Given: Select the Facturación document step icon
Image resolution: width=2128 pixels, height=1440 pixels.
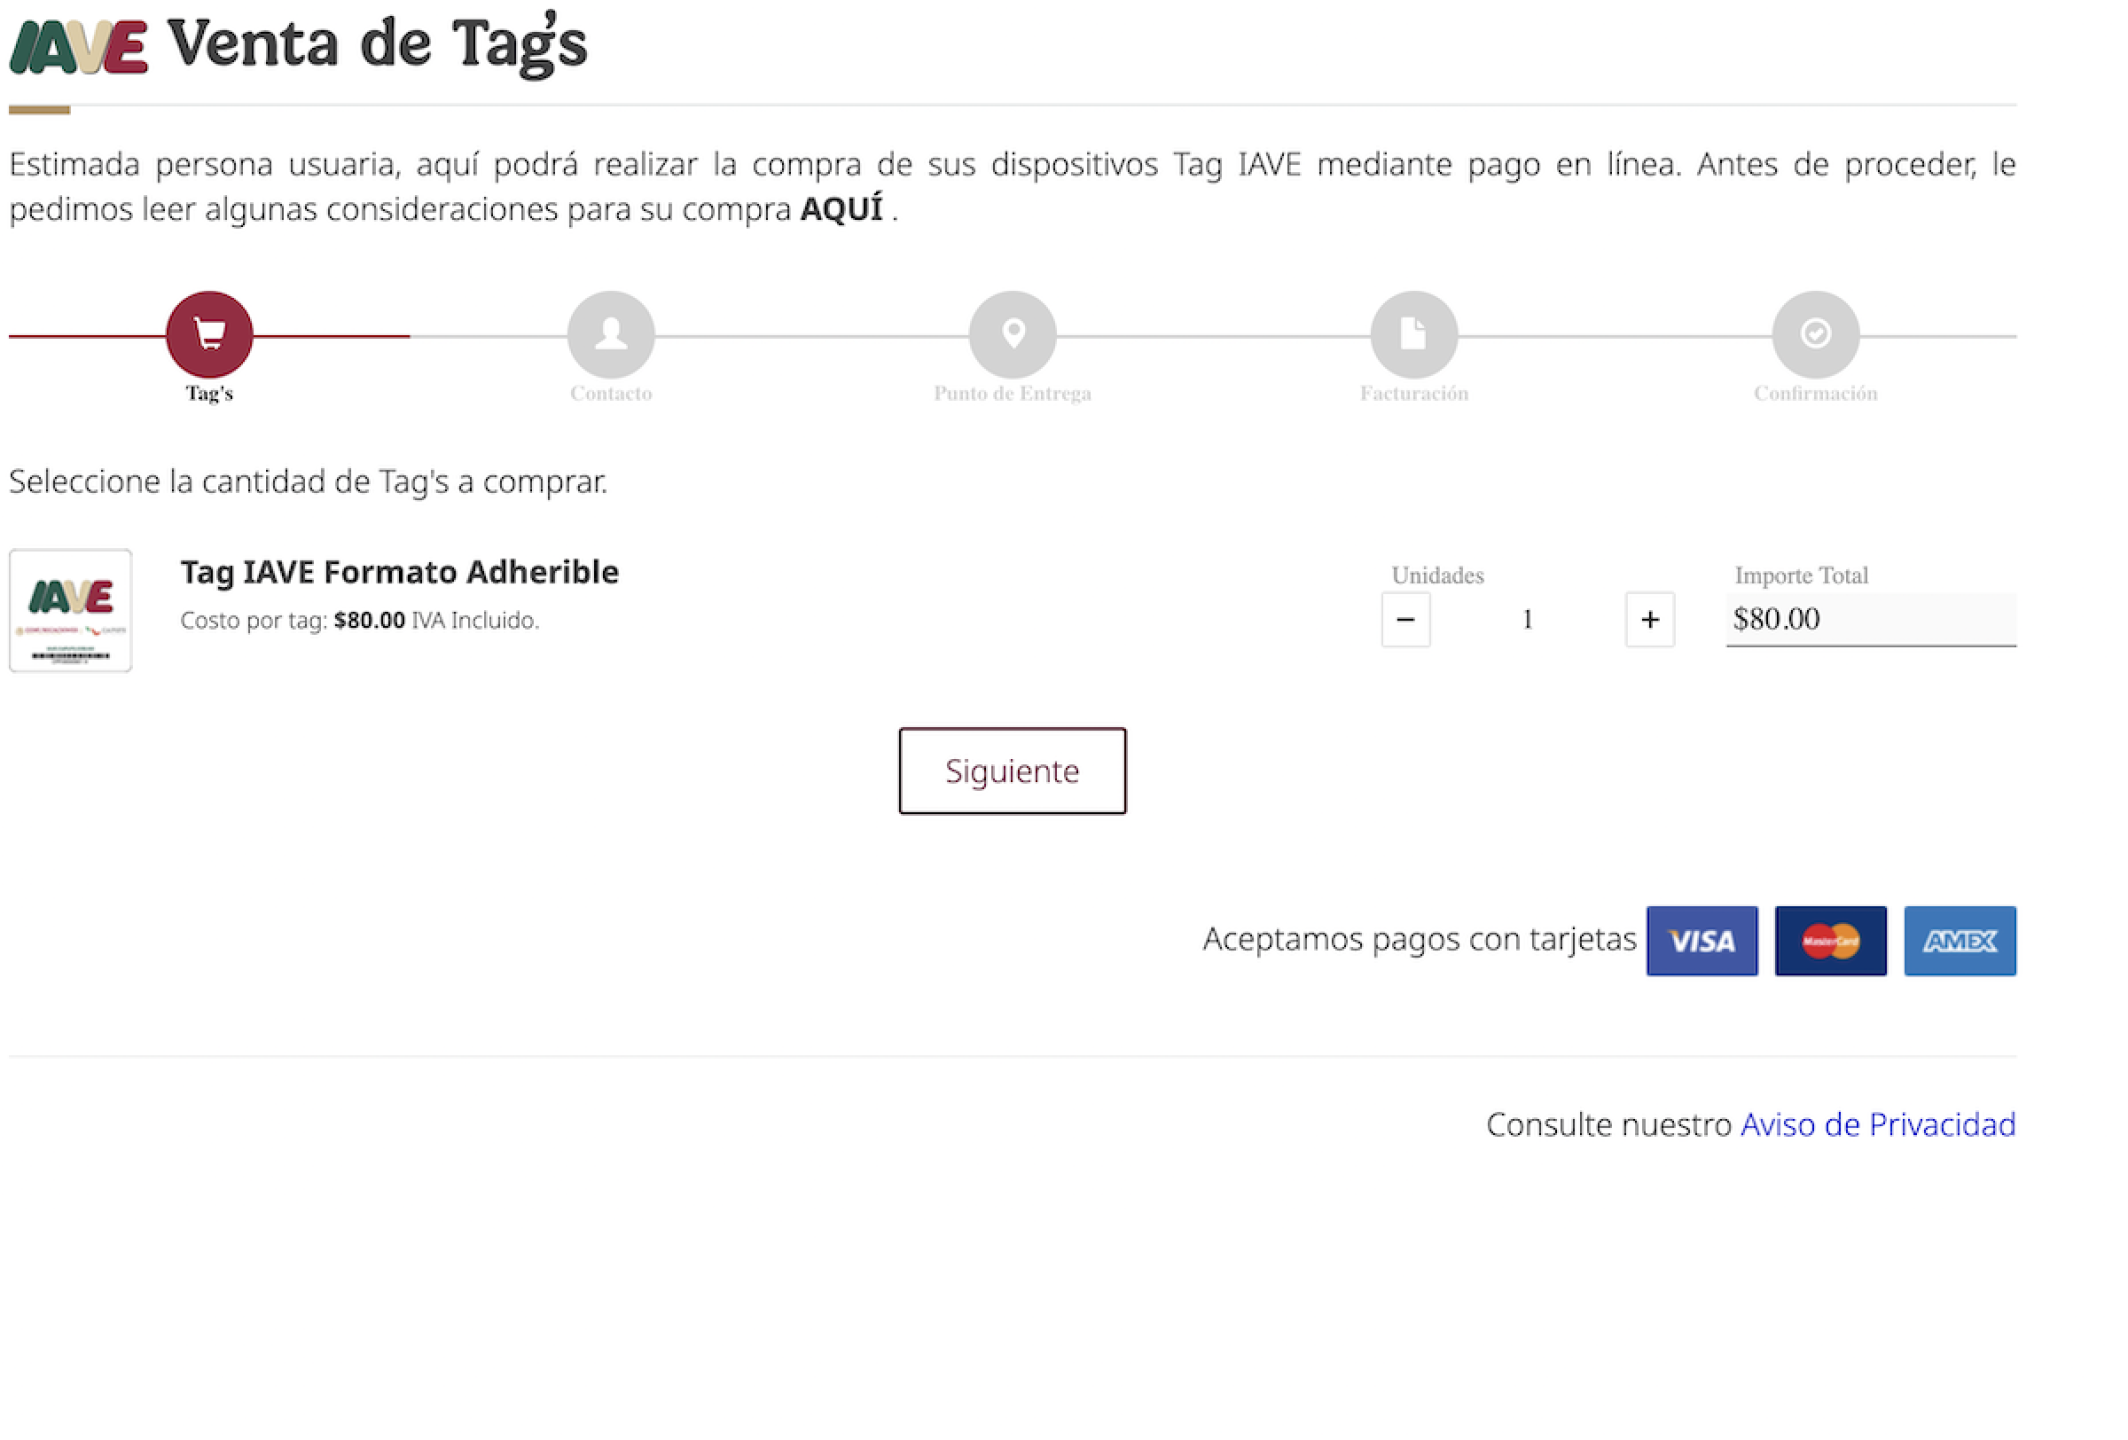Looking at the screenshot, I should [1414, 334].
